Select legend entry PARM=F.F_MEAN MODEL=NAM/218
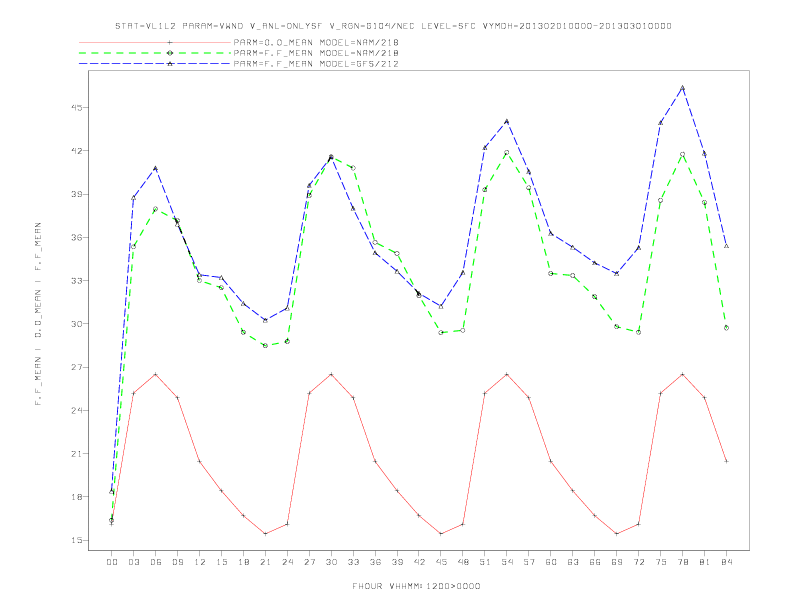 [316, 53]
